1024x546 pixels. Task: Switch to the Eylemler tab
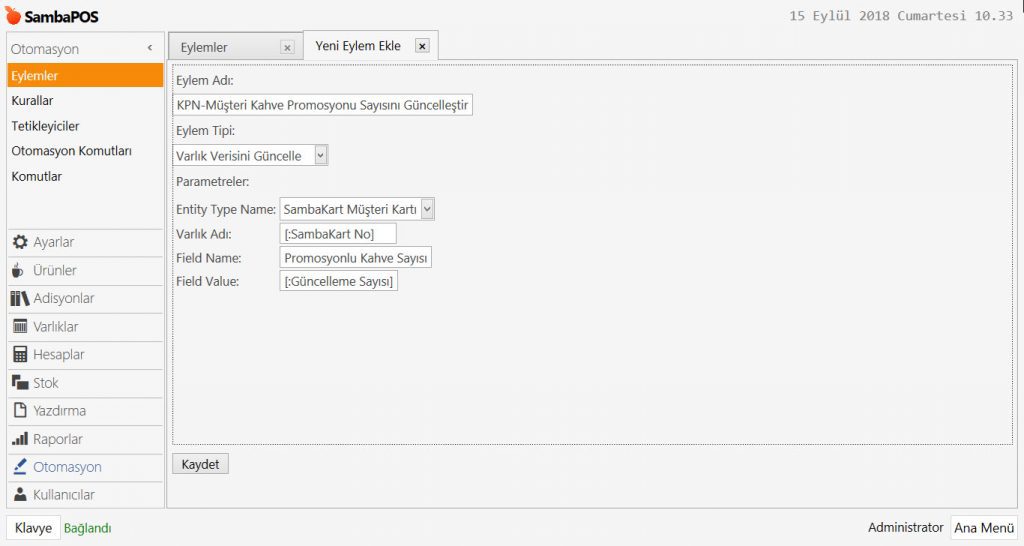point(204,47)
